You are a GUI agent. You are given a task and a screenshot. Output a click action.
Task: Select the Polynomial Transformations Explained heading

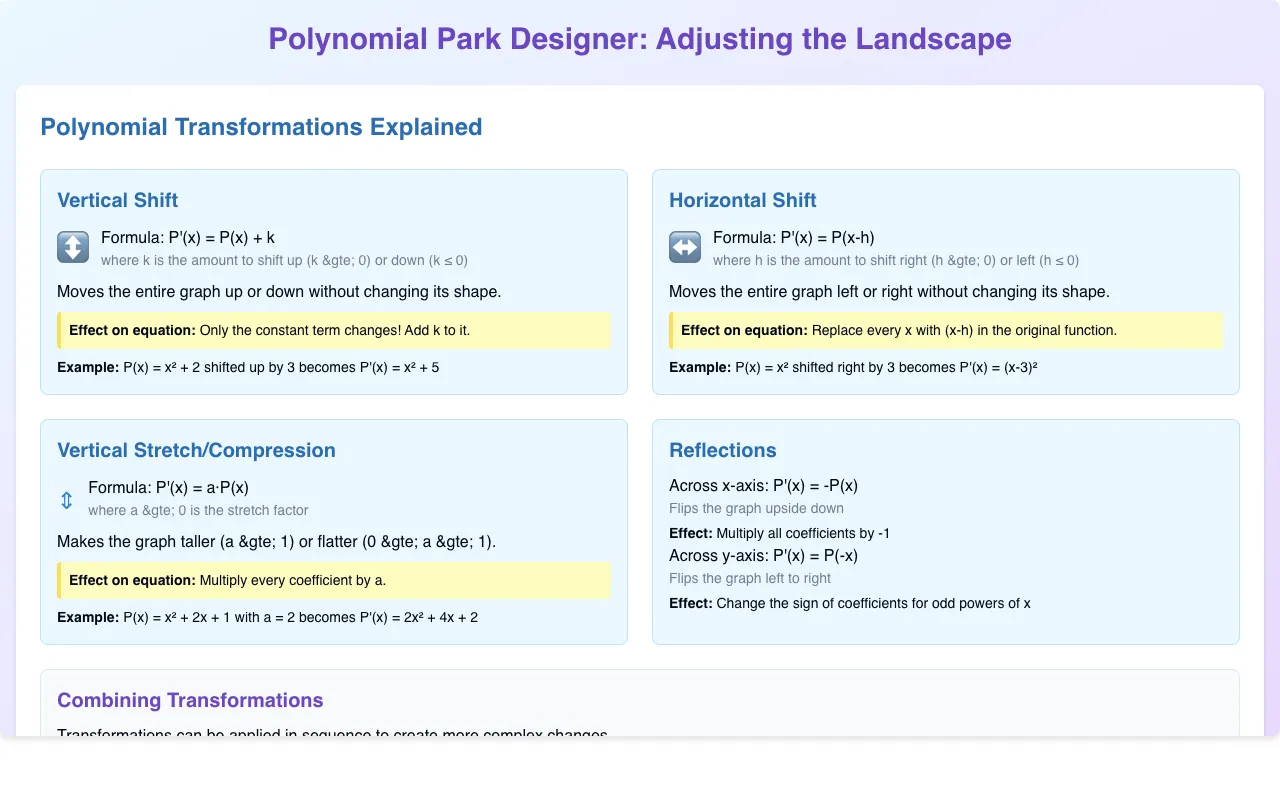click(x=261, y=127)
